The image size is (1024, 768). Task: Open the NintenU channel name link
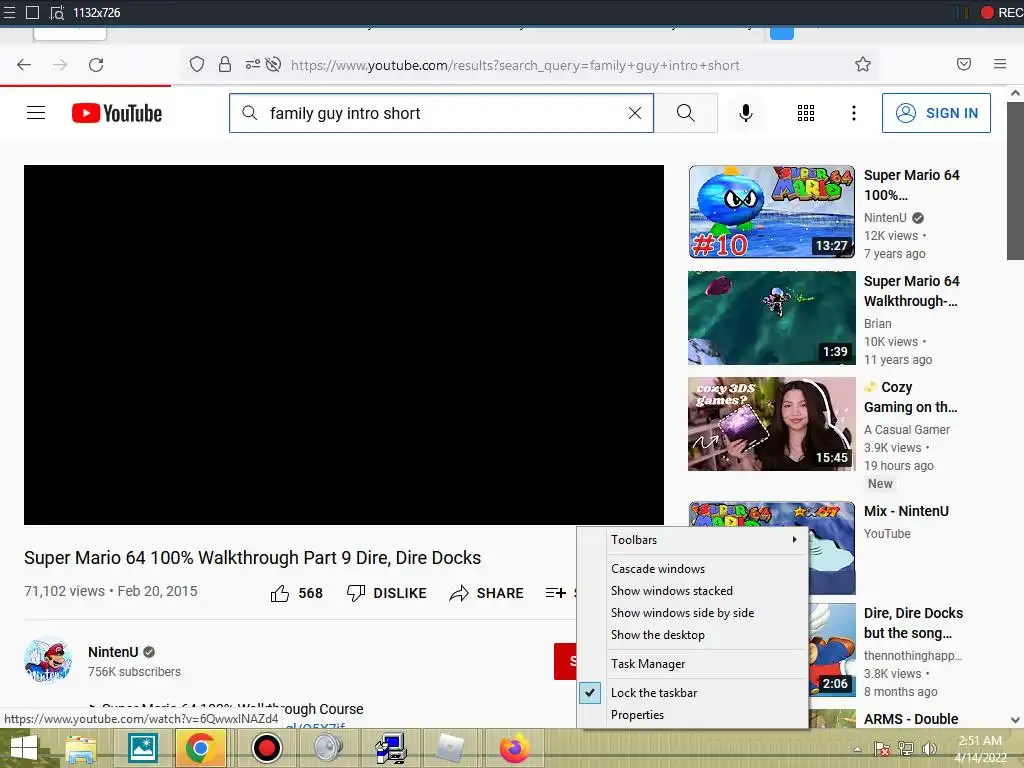(x=113, y=652)
